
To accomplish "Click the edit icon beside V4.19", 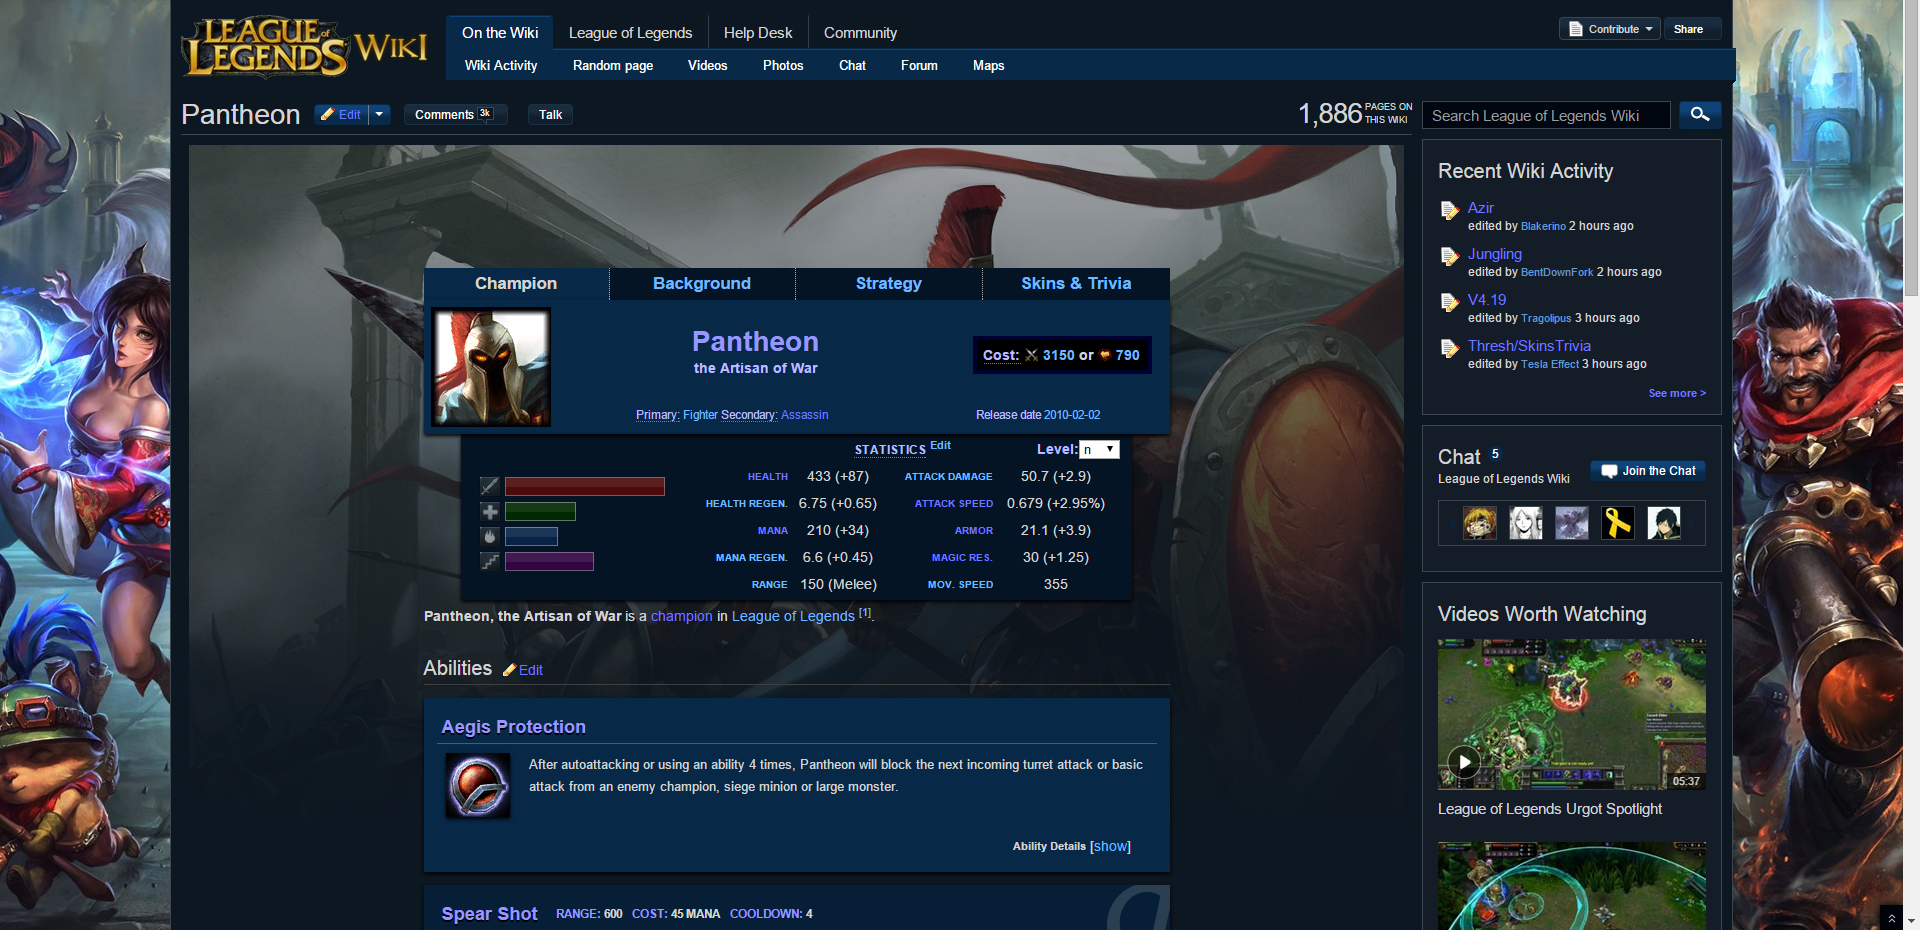I will point(1449,302).
